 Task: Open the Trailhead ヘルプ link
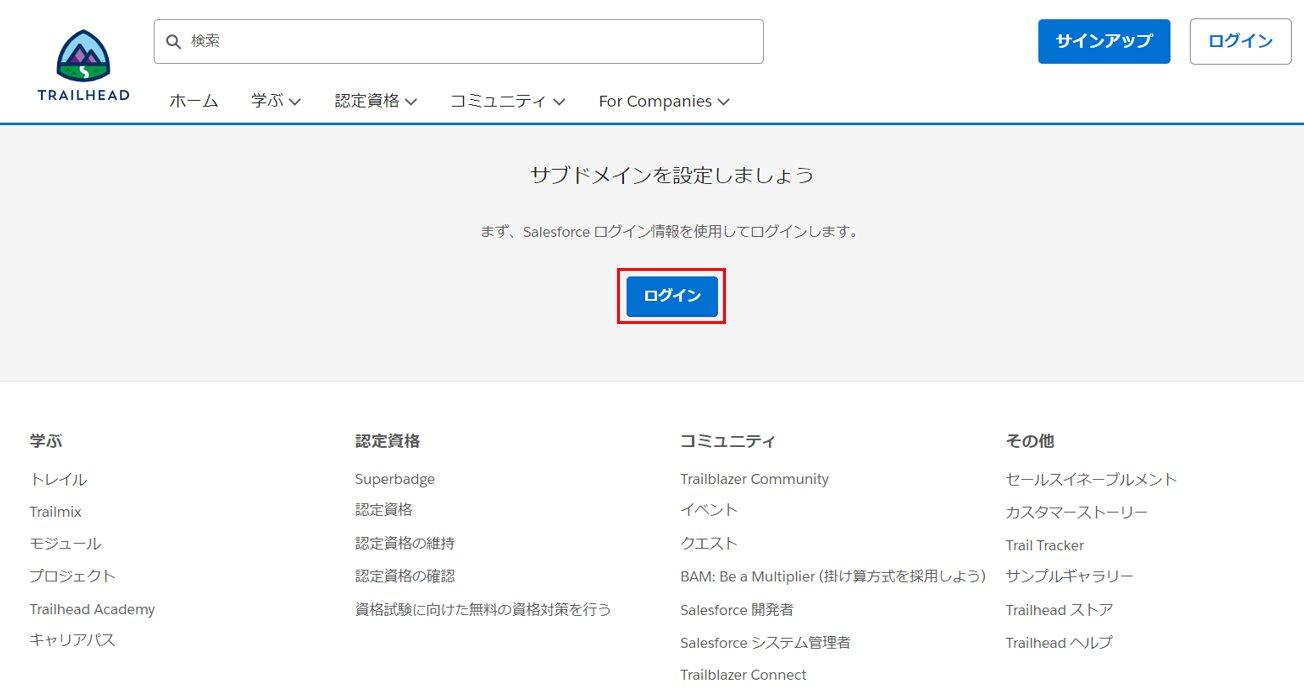coord(1059,642)
